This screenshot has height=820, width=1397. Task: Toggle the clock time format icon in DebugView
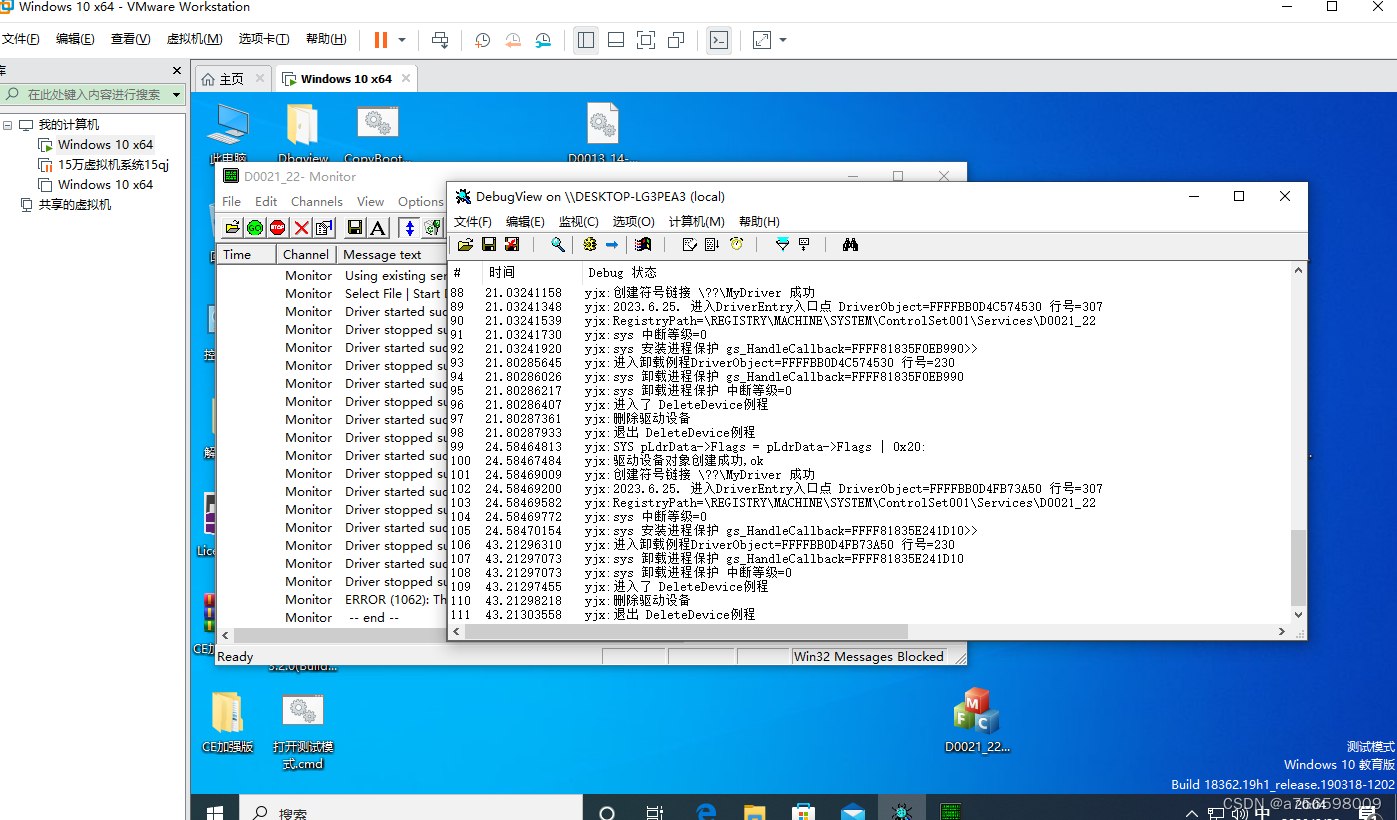coord(736,244)
